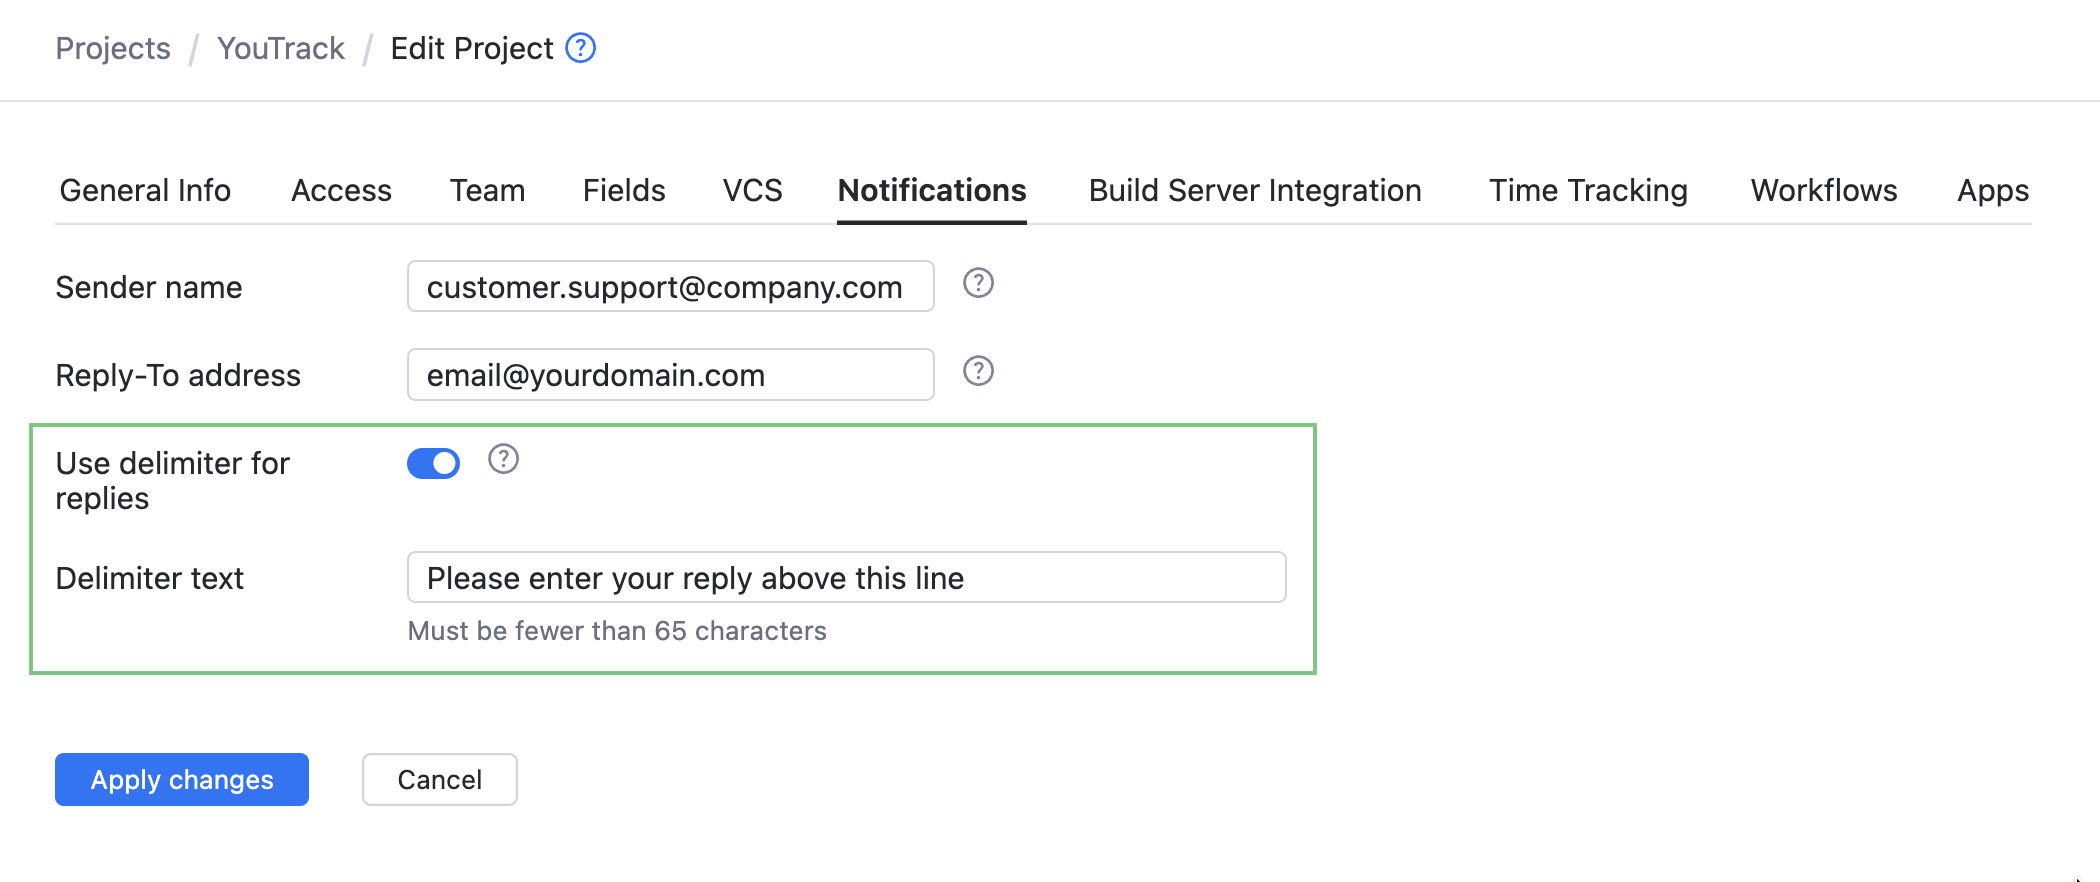
Task: Switch to Time Tracking tab
Action: (x=1588, y=191)
